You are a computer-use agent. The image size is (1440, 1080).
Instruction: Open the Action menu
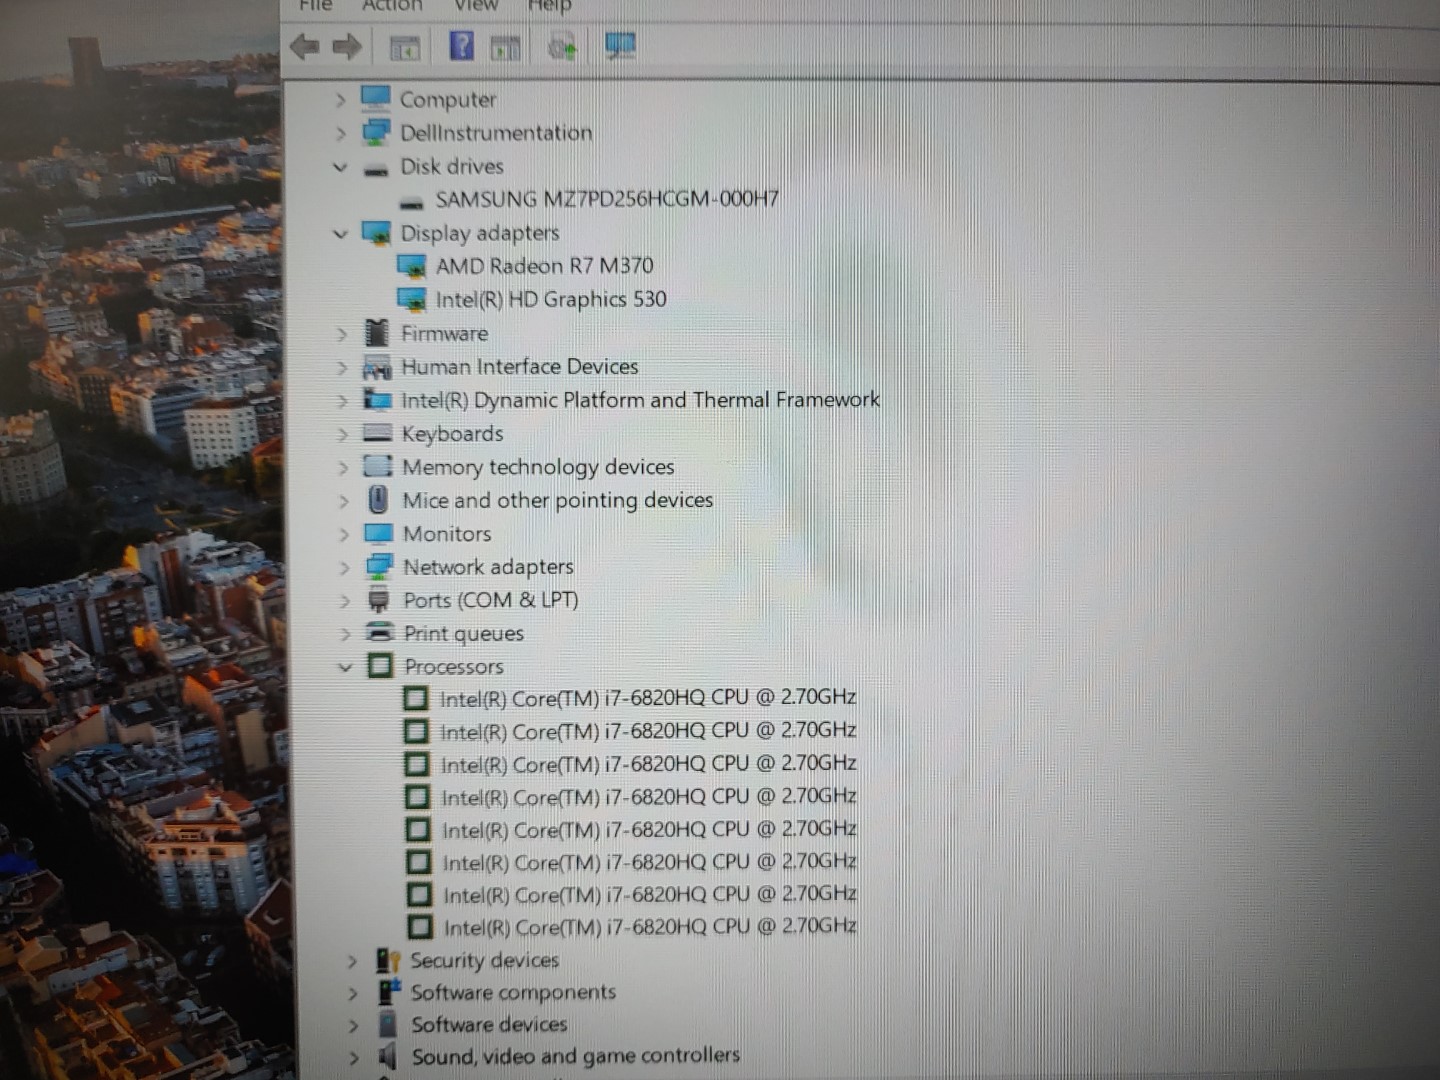click(391, 7)
